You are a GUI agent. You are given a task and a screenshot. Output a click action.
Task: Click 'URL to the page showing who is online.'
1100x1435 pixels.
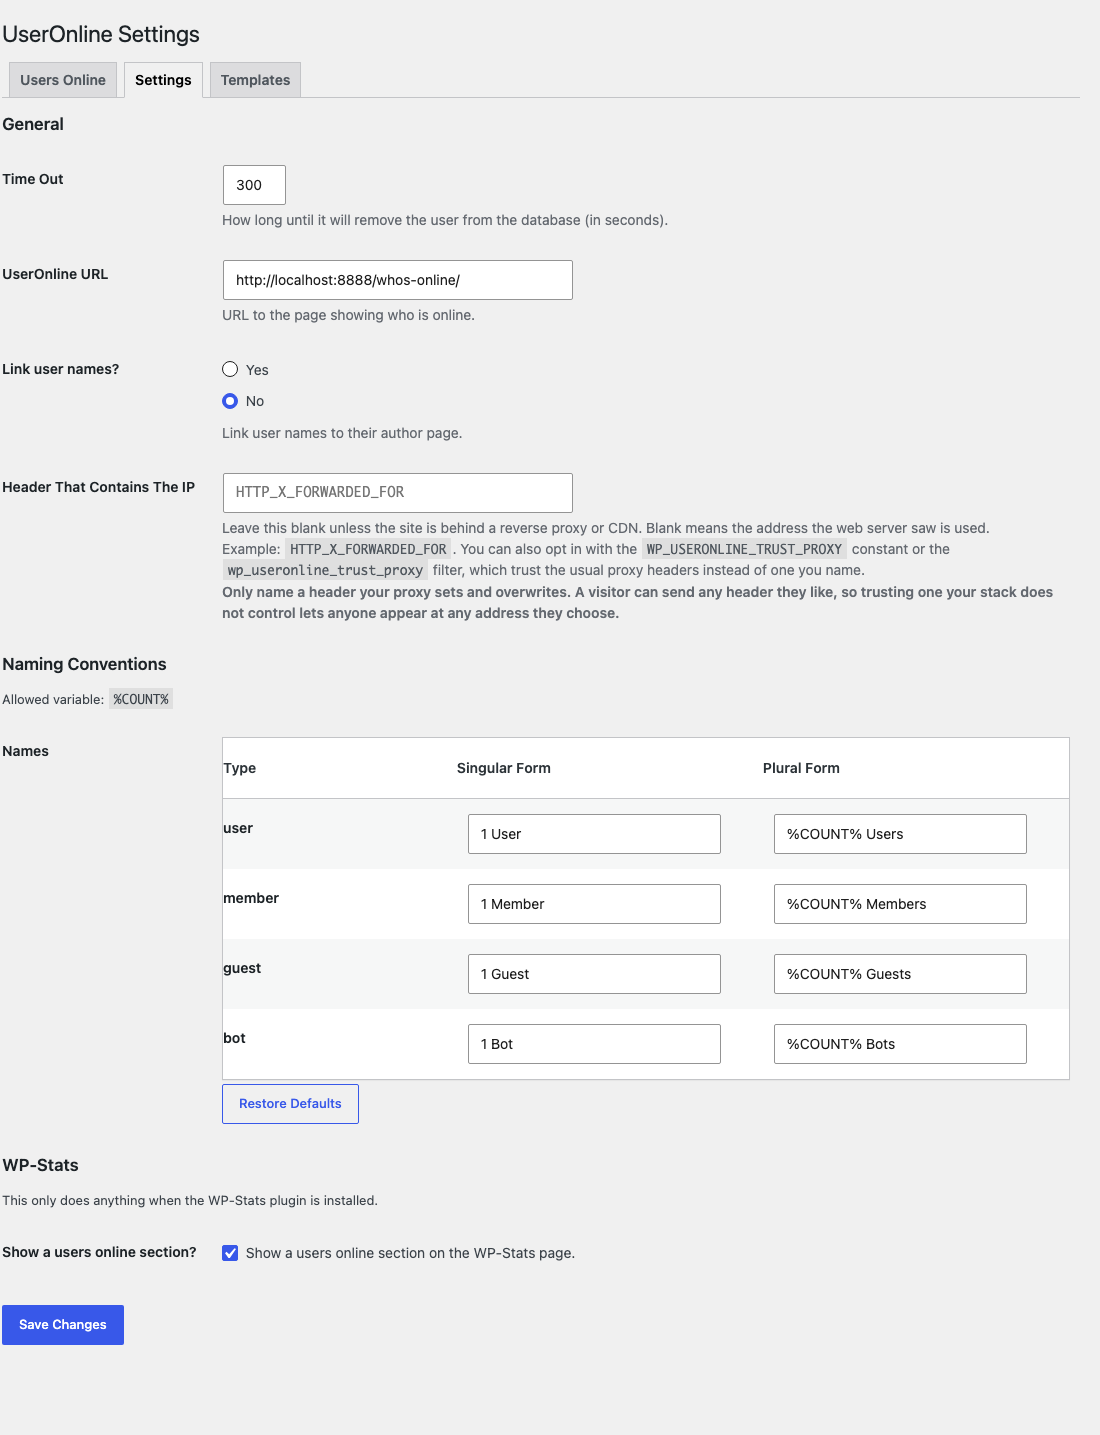pos(348,315)
